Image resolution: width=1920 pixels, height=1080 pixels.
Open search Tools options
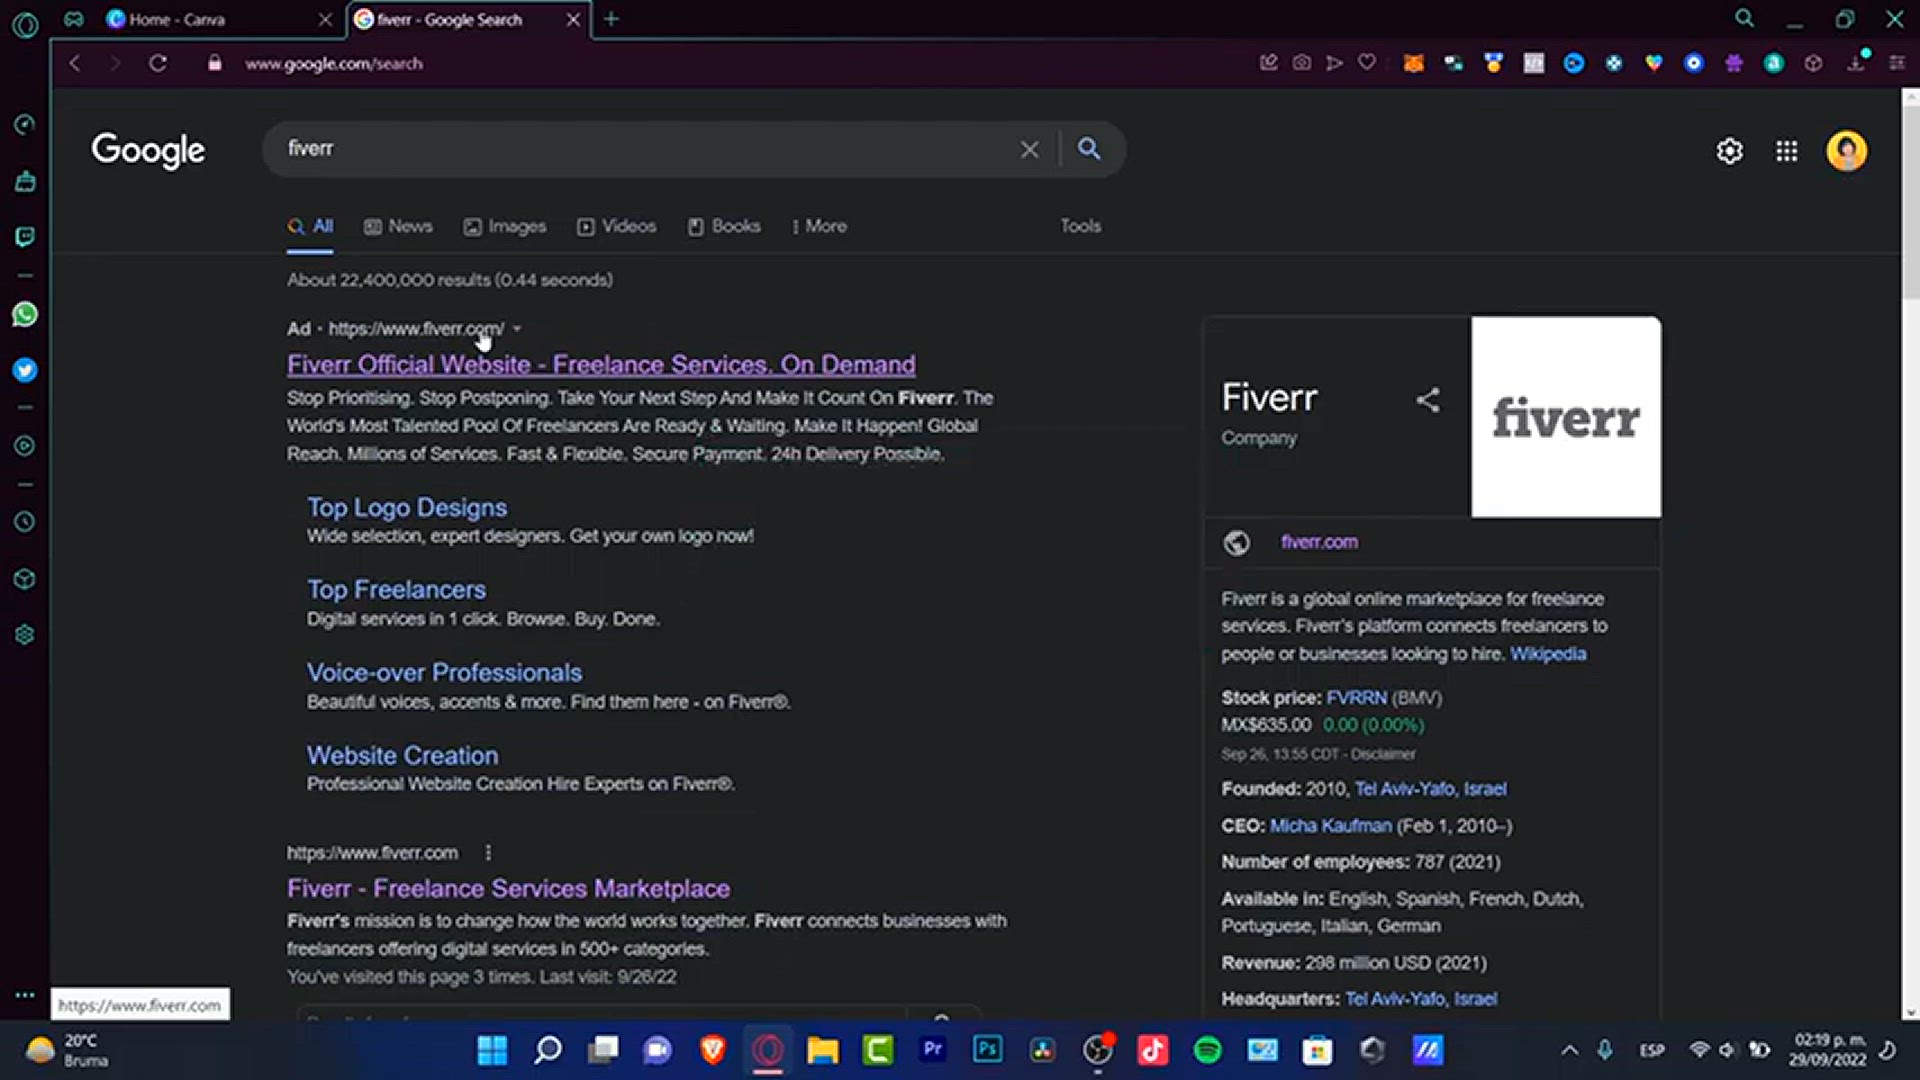[1080, 226]
